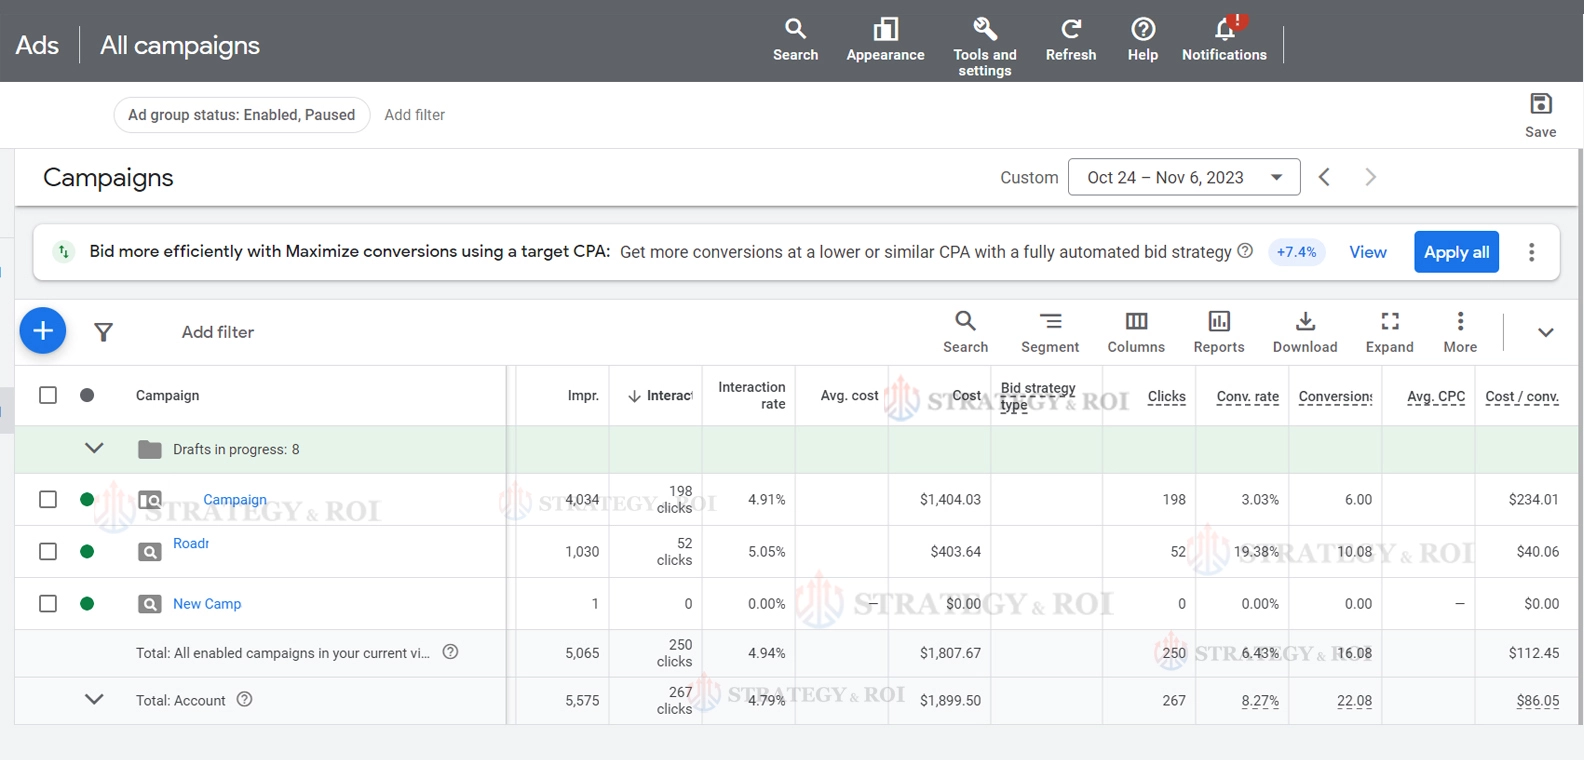This screenshot has height=760, width=1584.
Task: Open the Reports icon
Action: pyautogui.click(x=1218, y=331)
